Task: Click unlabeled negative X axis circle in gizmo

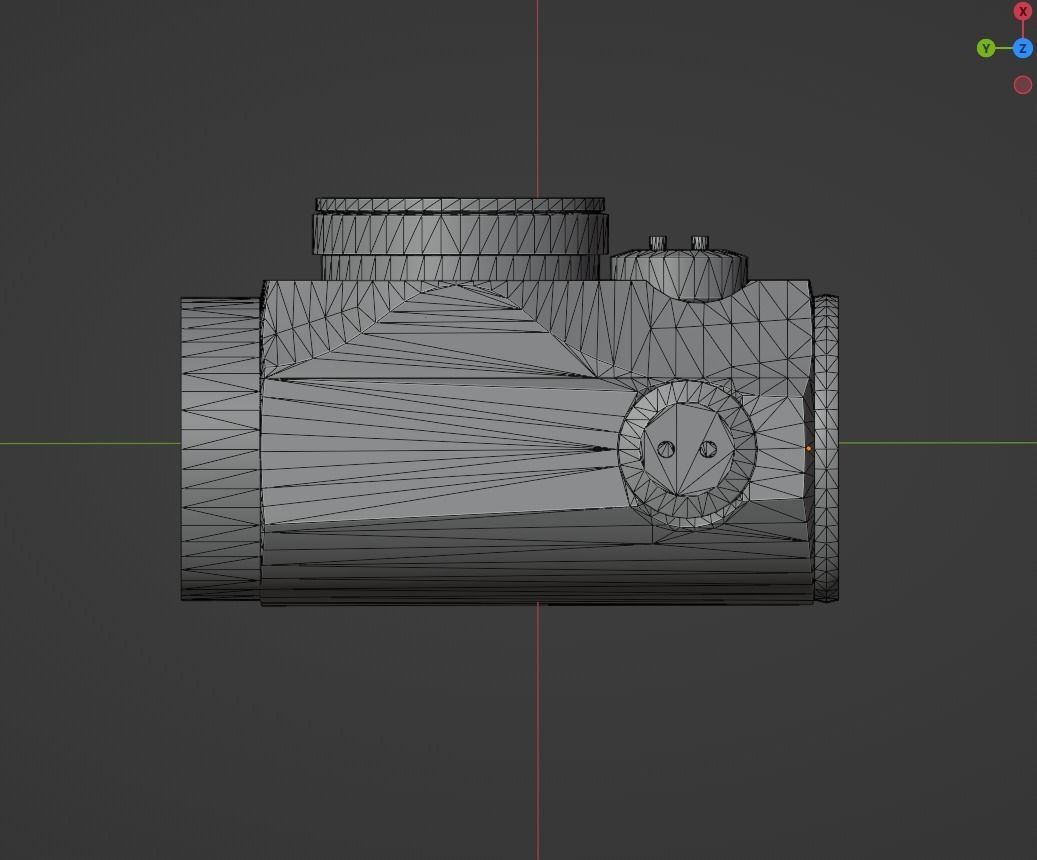Action: click(1022, 85)
